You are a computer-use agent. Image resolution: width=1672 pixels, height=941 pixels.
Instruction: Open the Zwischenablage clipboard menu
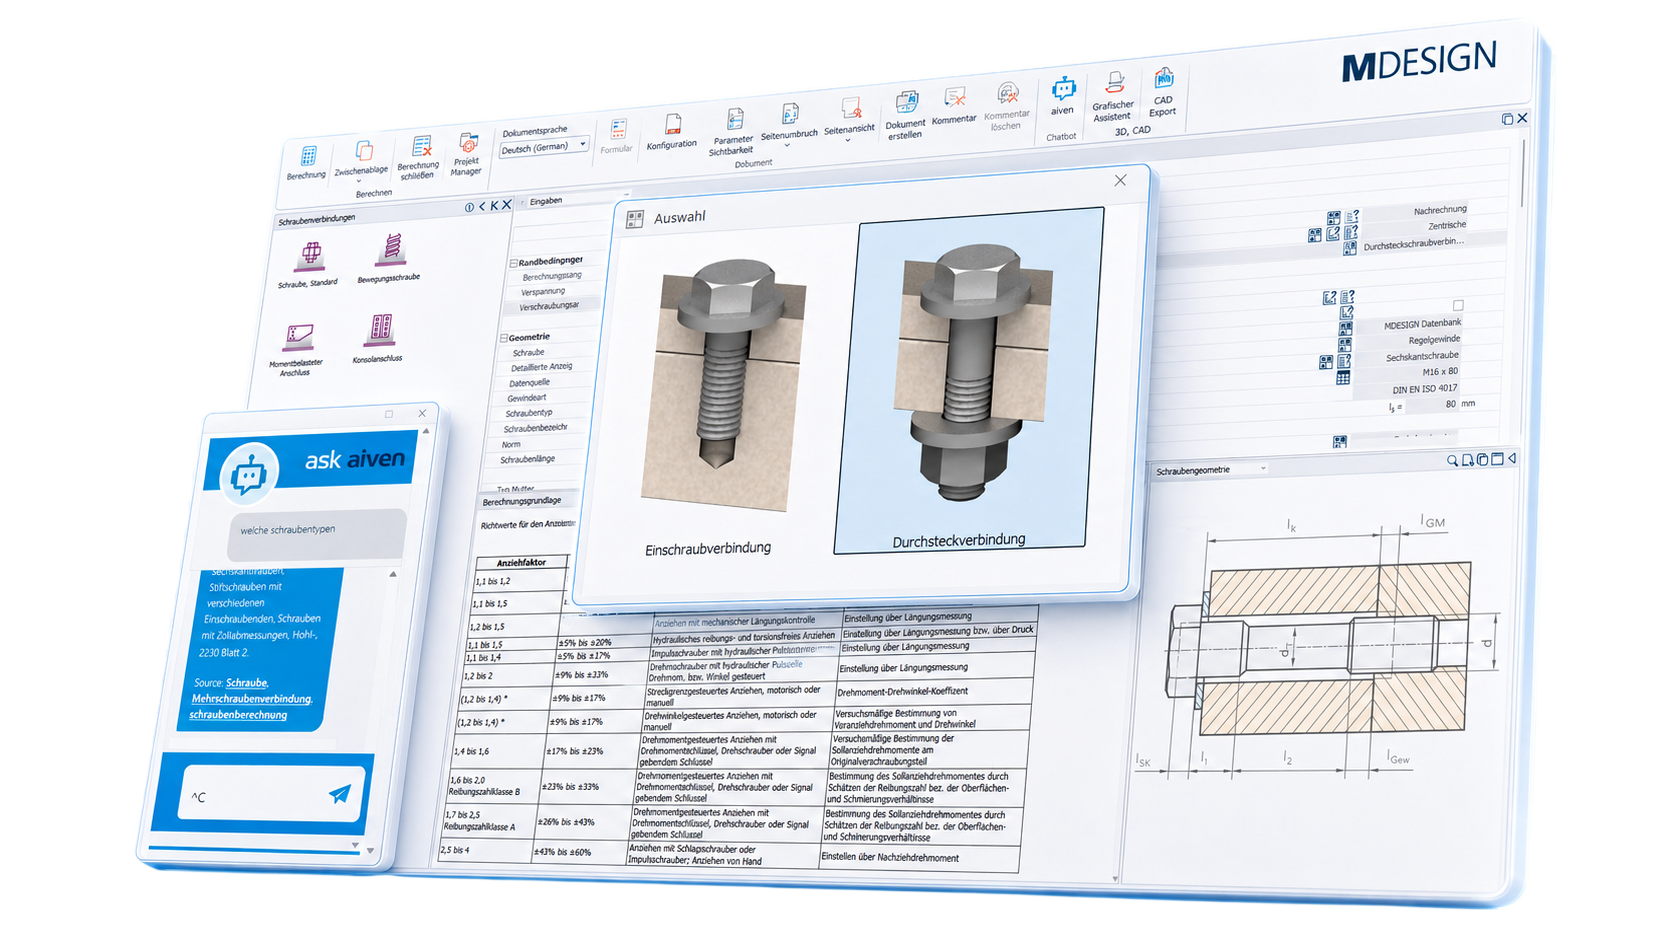(362, 160)
